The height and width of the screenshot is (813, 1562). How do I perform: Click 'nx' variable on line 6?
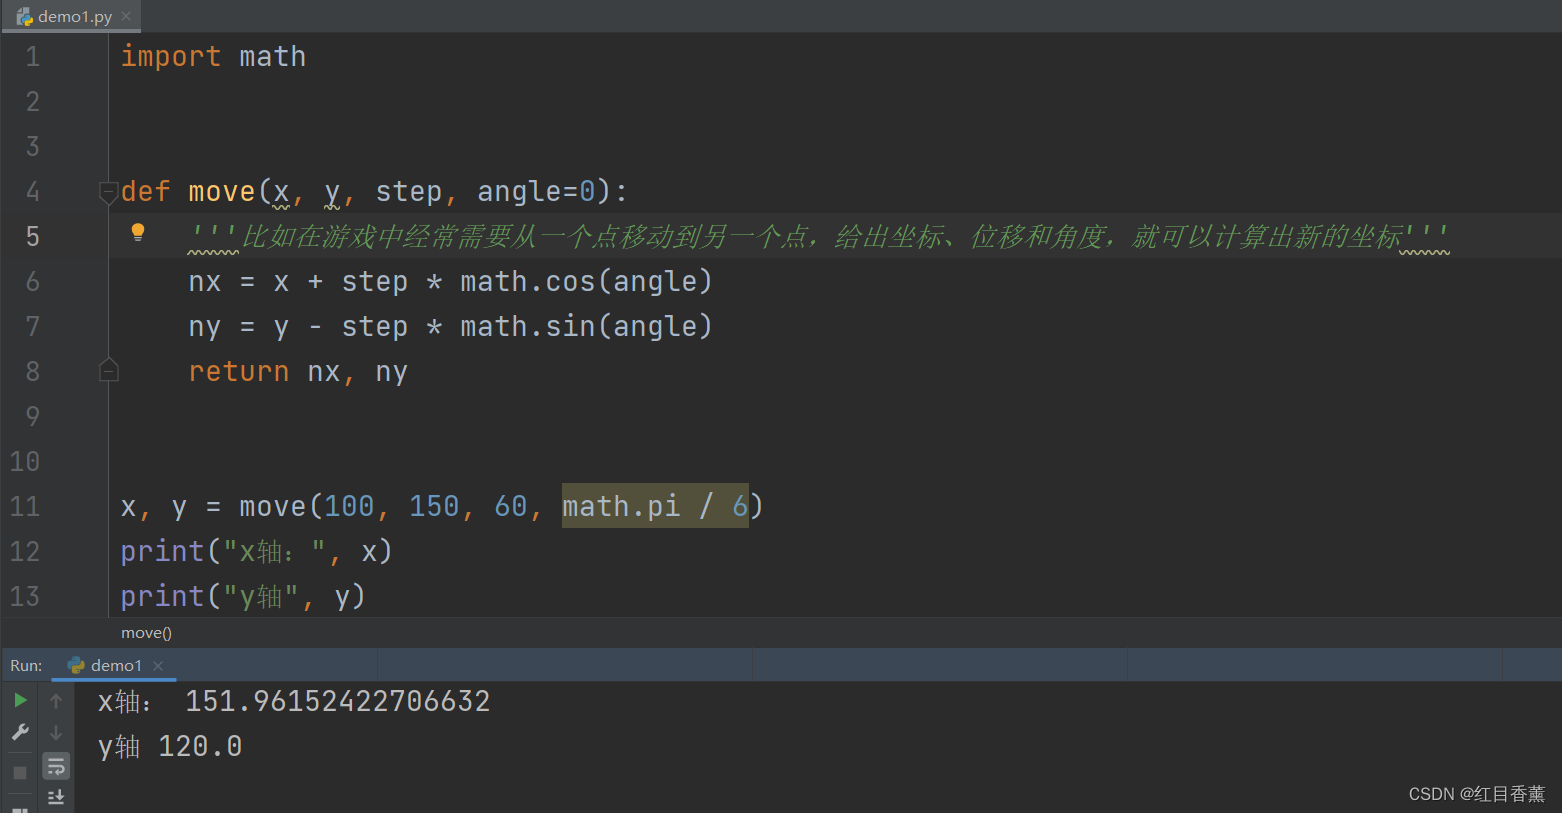tap(205, 282)
